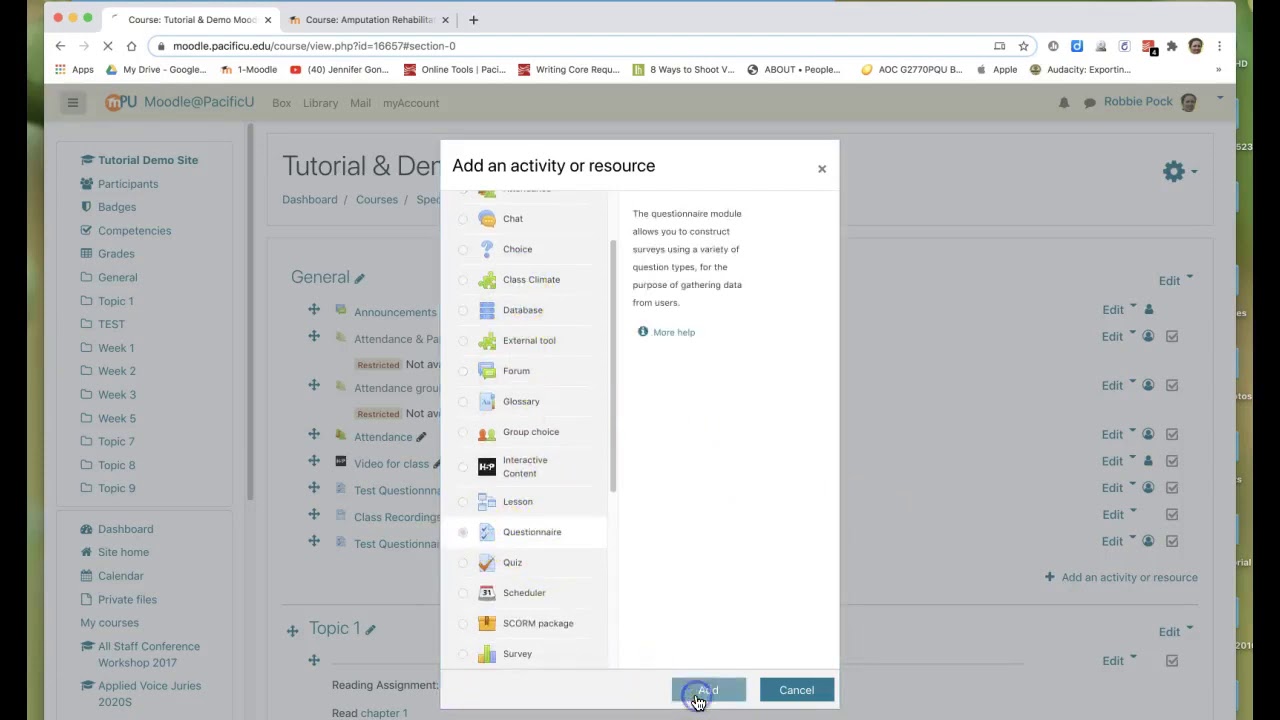Viewport: 1280px width, 720px height.
Task: Select the Glossary activity radio button
Action: pyautogui.click(x=463, y=402)
